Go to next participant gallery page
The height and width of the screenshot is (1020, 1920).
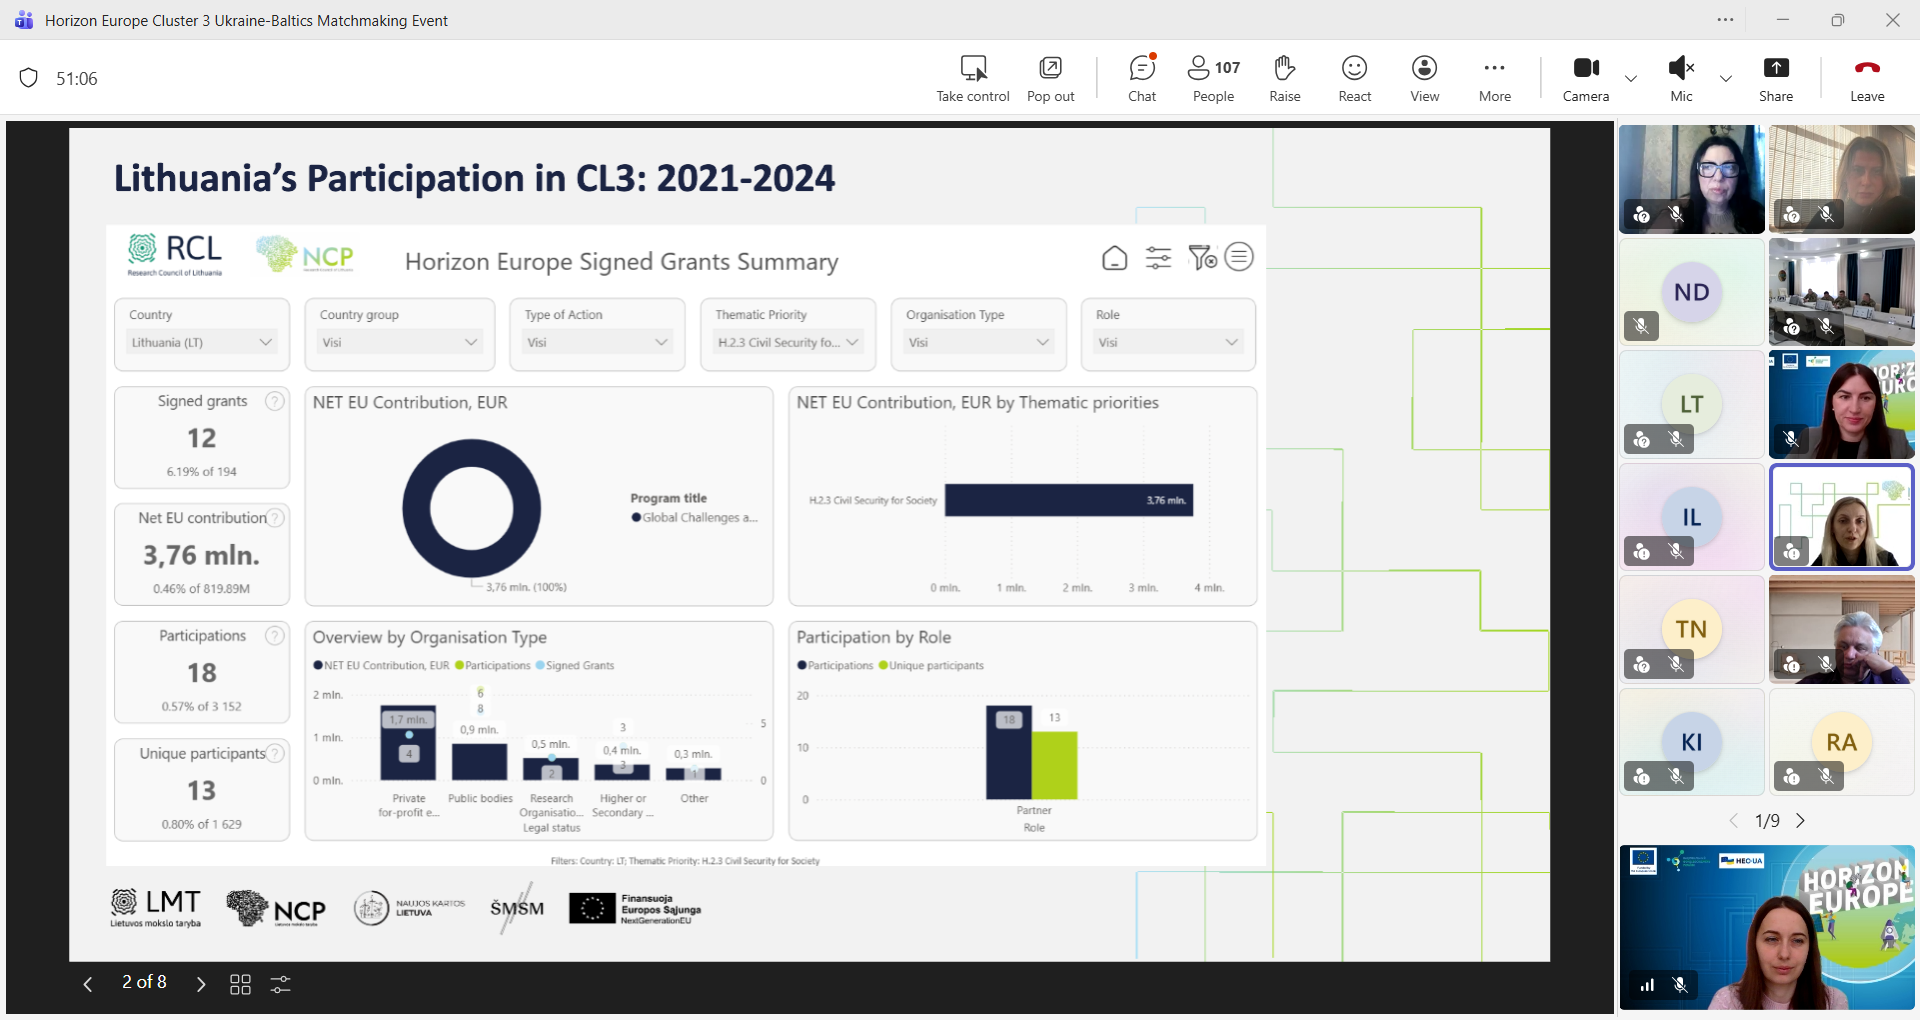1801,821
